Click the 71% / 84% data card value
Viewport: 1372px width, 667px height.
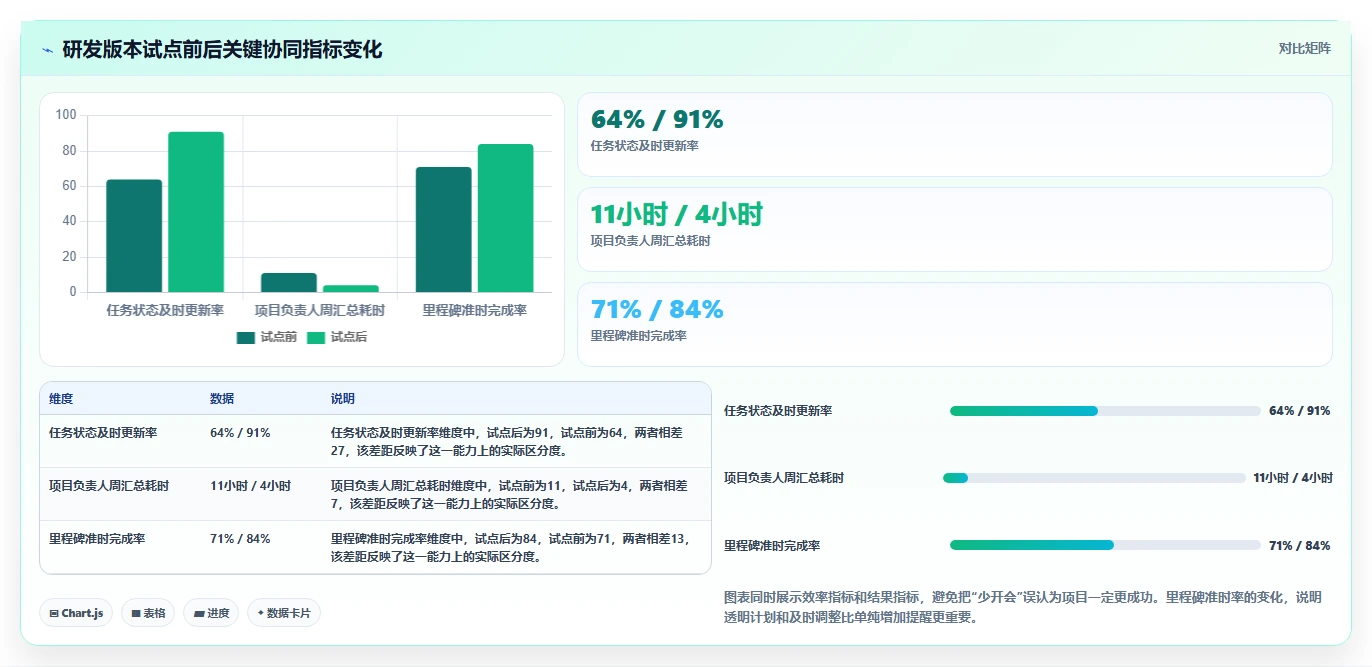pos(657,310)
